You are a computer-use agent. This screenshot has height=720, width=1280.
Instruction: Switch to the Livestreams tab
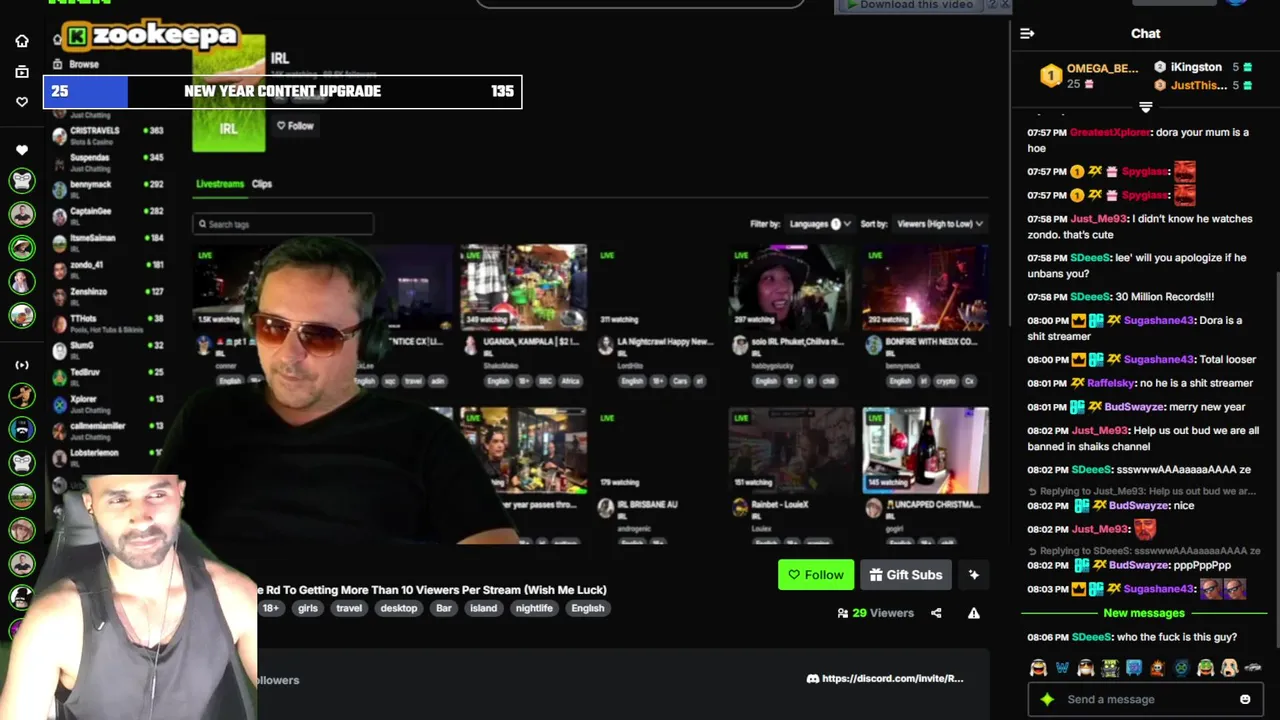pos(220,184)
